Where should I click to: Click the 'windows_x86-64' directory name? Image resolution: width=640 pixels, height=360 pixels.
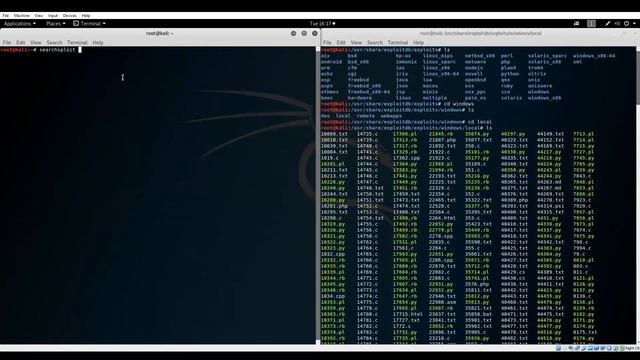point(594,56)
